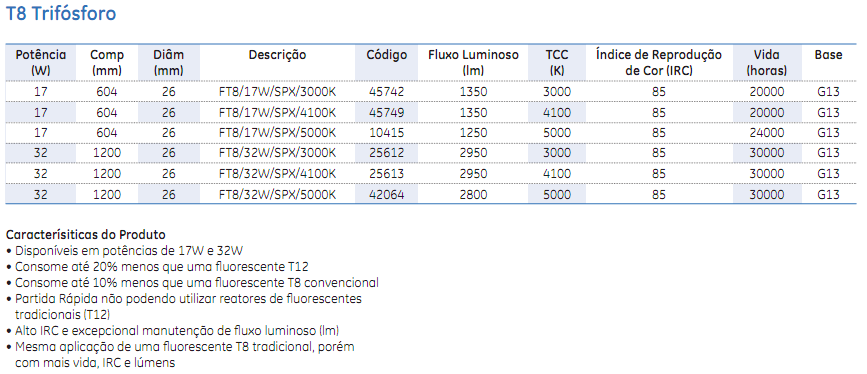Viewport: 867px width, 374px height.
Task: Select description FT8/32W/SPX/4100K
Action: click(x=277, y=174)
